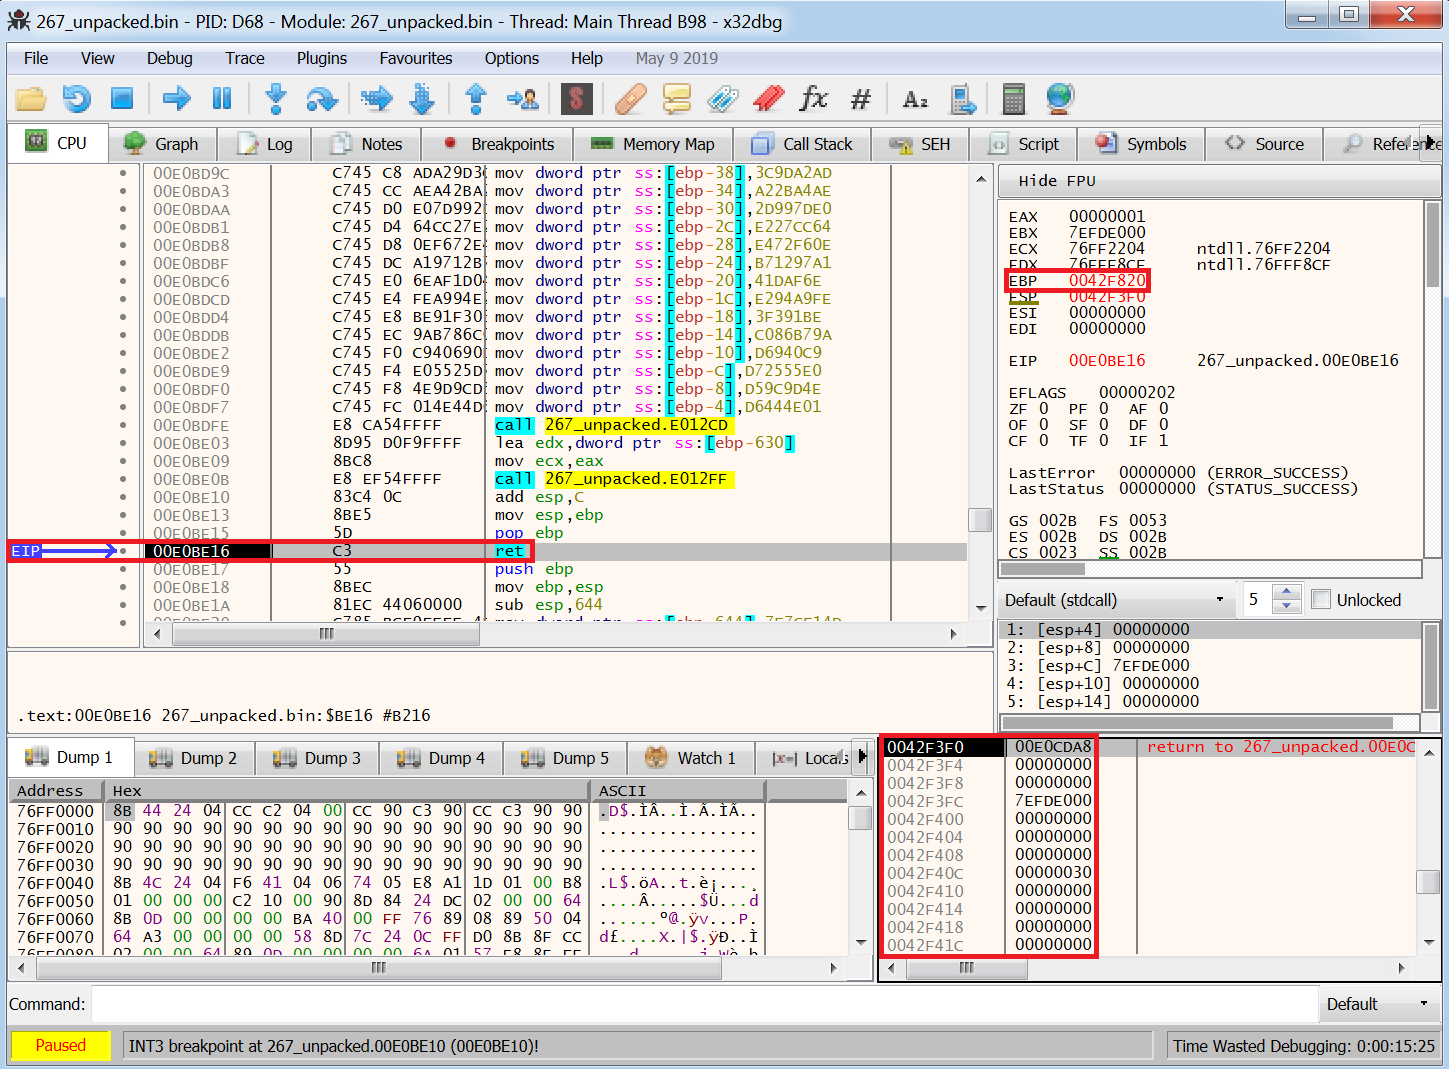The image size is (1449, 1069).
Task: Switch to the Memory Map tab
Action: [654, 144]
